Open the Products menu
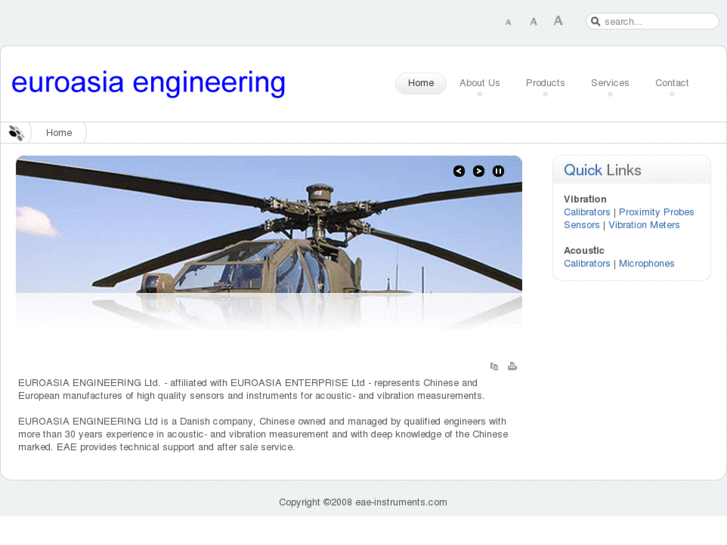Viewport: 727px width, 545px height. pos(545,83)
